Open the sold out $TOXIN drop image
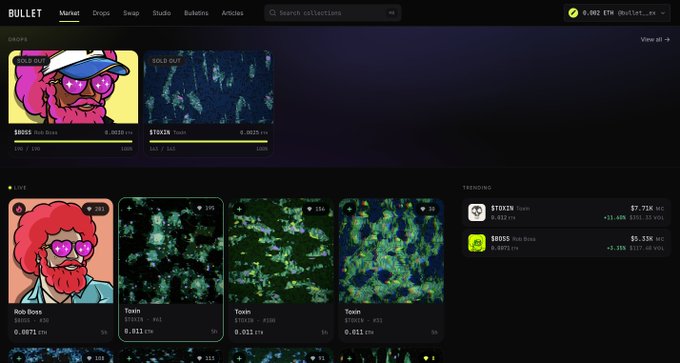Image resolution: width=680 pixels, height=363 pixels. [209, 87]
